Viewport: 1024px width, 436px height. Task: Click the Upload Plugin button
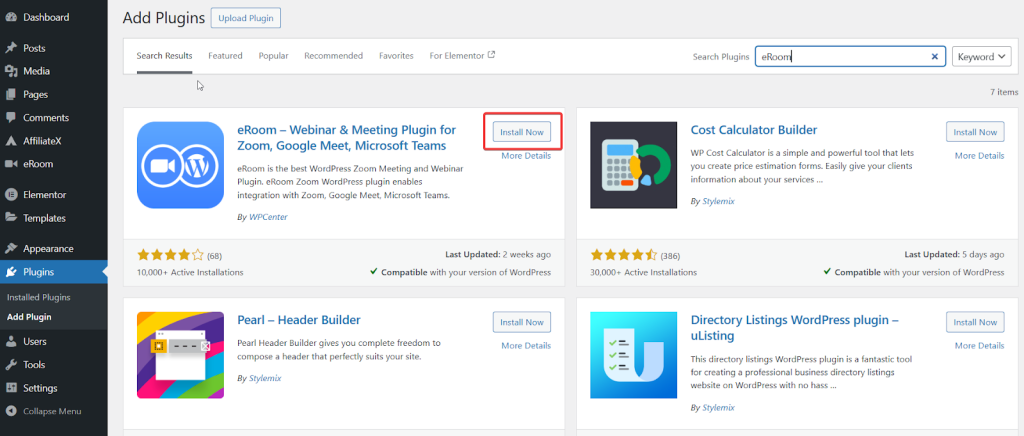click(246, 18)
